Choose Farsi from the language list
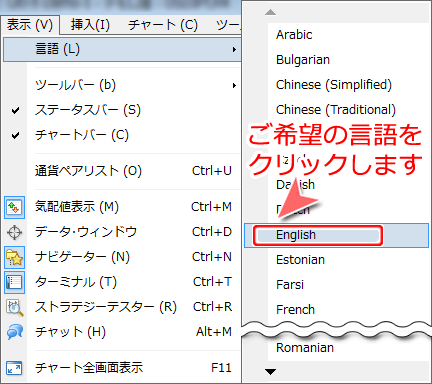This screenshot has width=432, height=384. tap(290, 285)
